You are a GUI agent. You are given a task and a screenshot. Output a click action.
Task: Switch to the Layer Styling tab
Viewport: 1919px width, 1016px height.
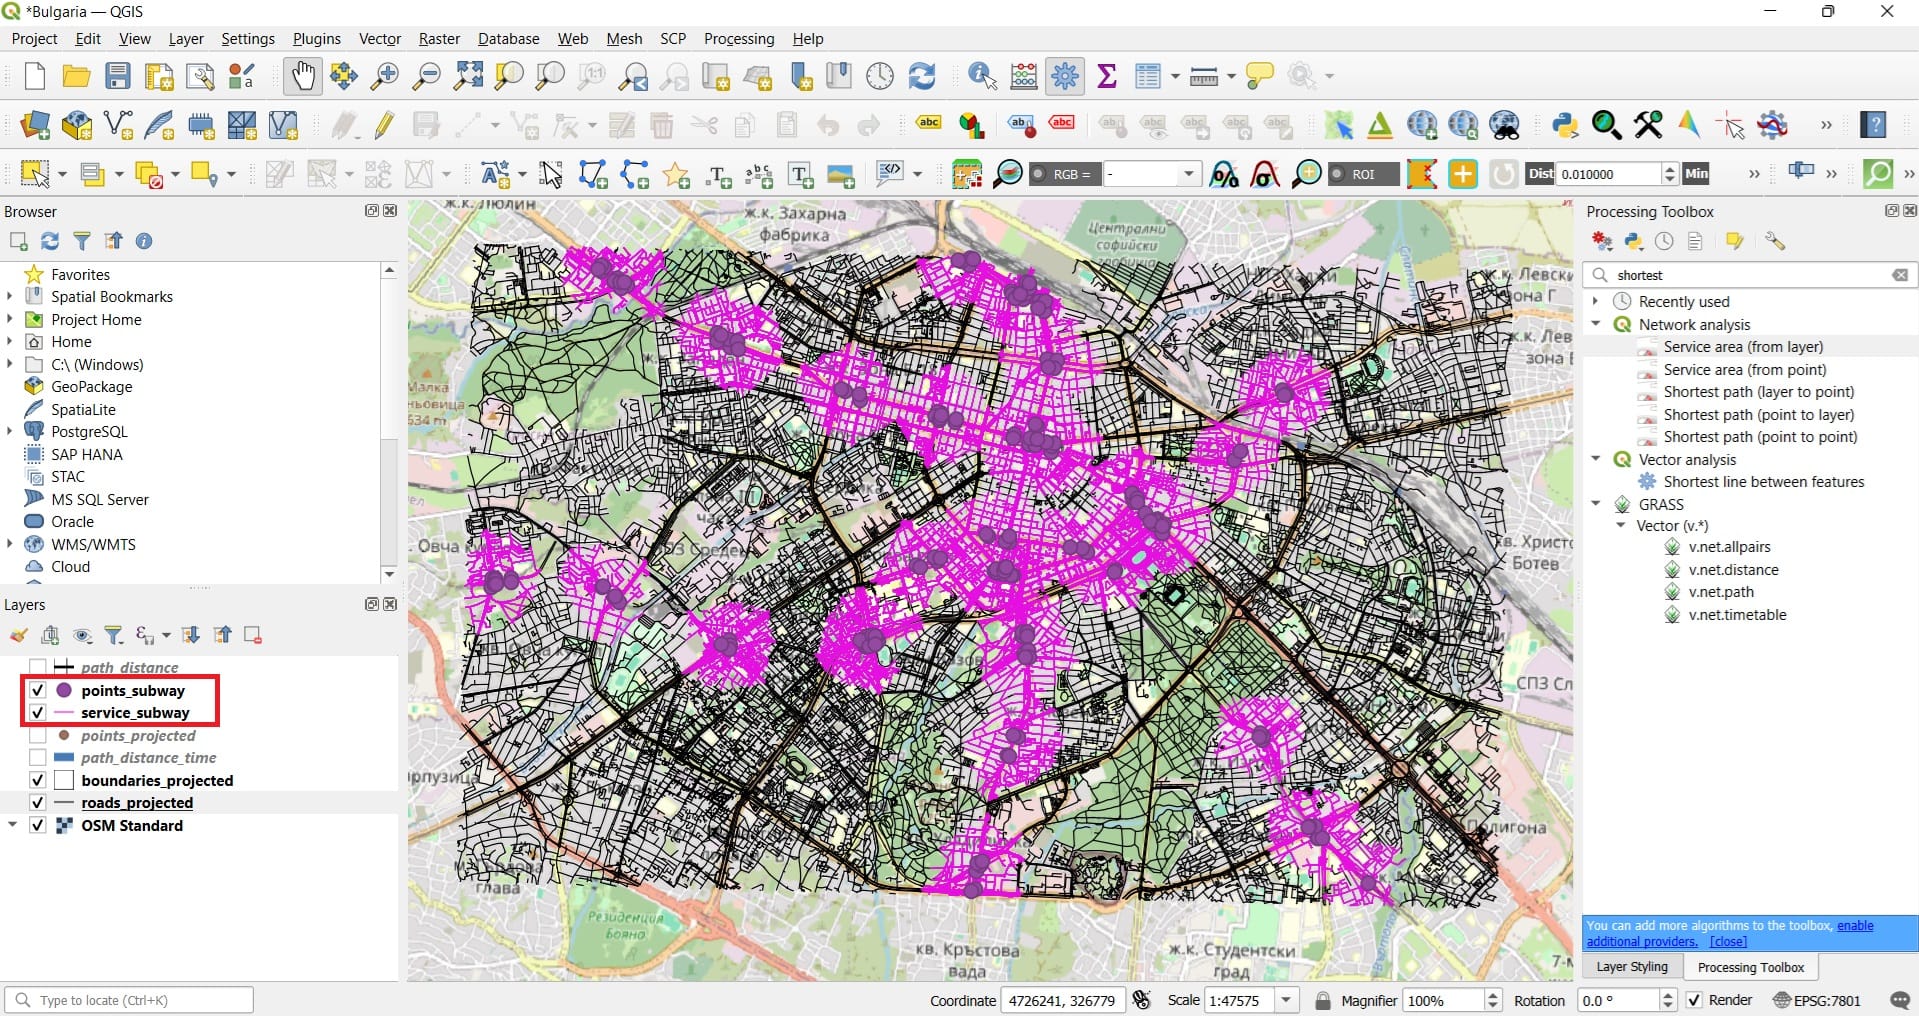pyautogui.click(x=1632, y=967)
